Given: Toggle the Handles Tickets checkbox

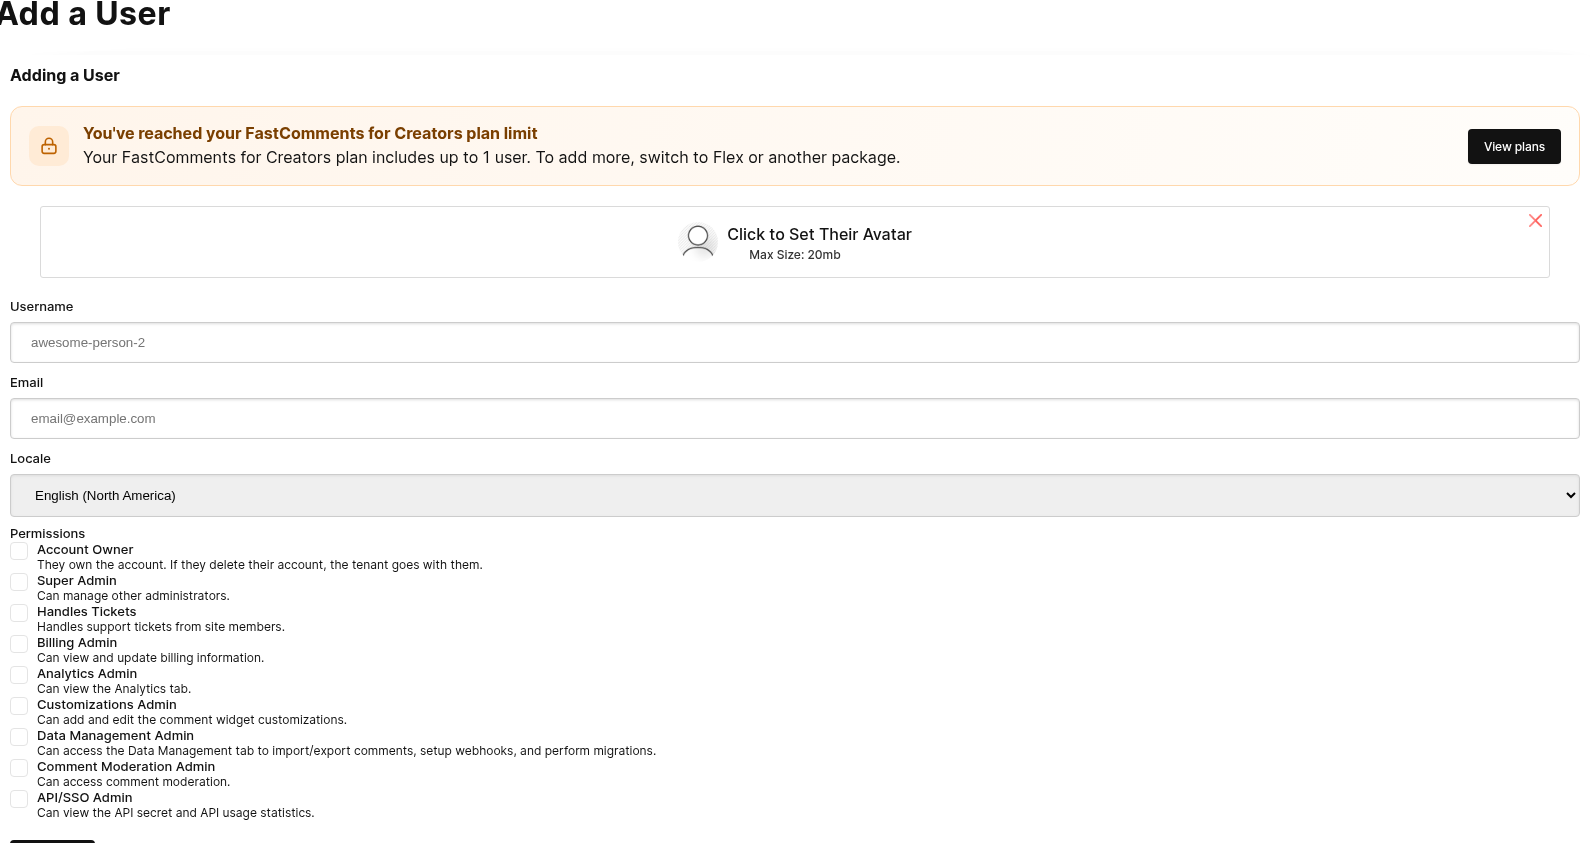Looking at the screenshot, I should (19, 613).
